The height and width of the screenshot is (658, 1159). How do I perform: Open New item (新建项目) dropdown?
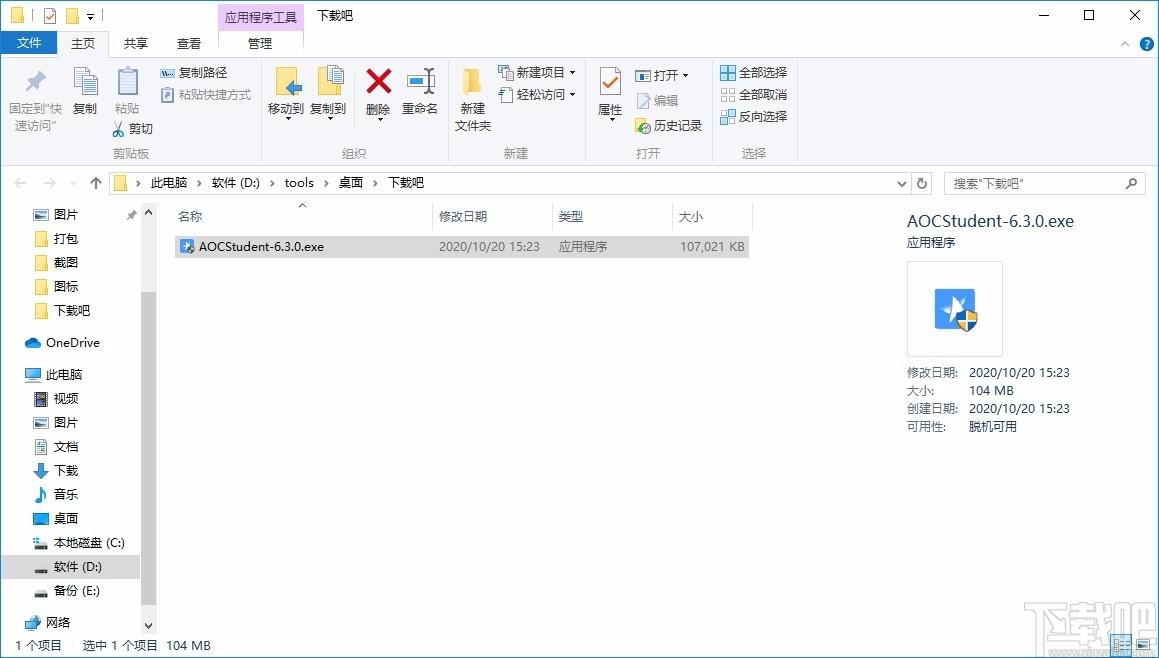click(537, 72)
